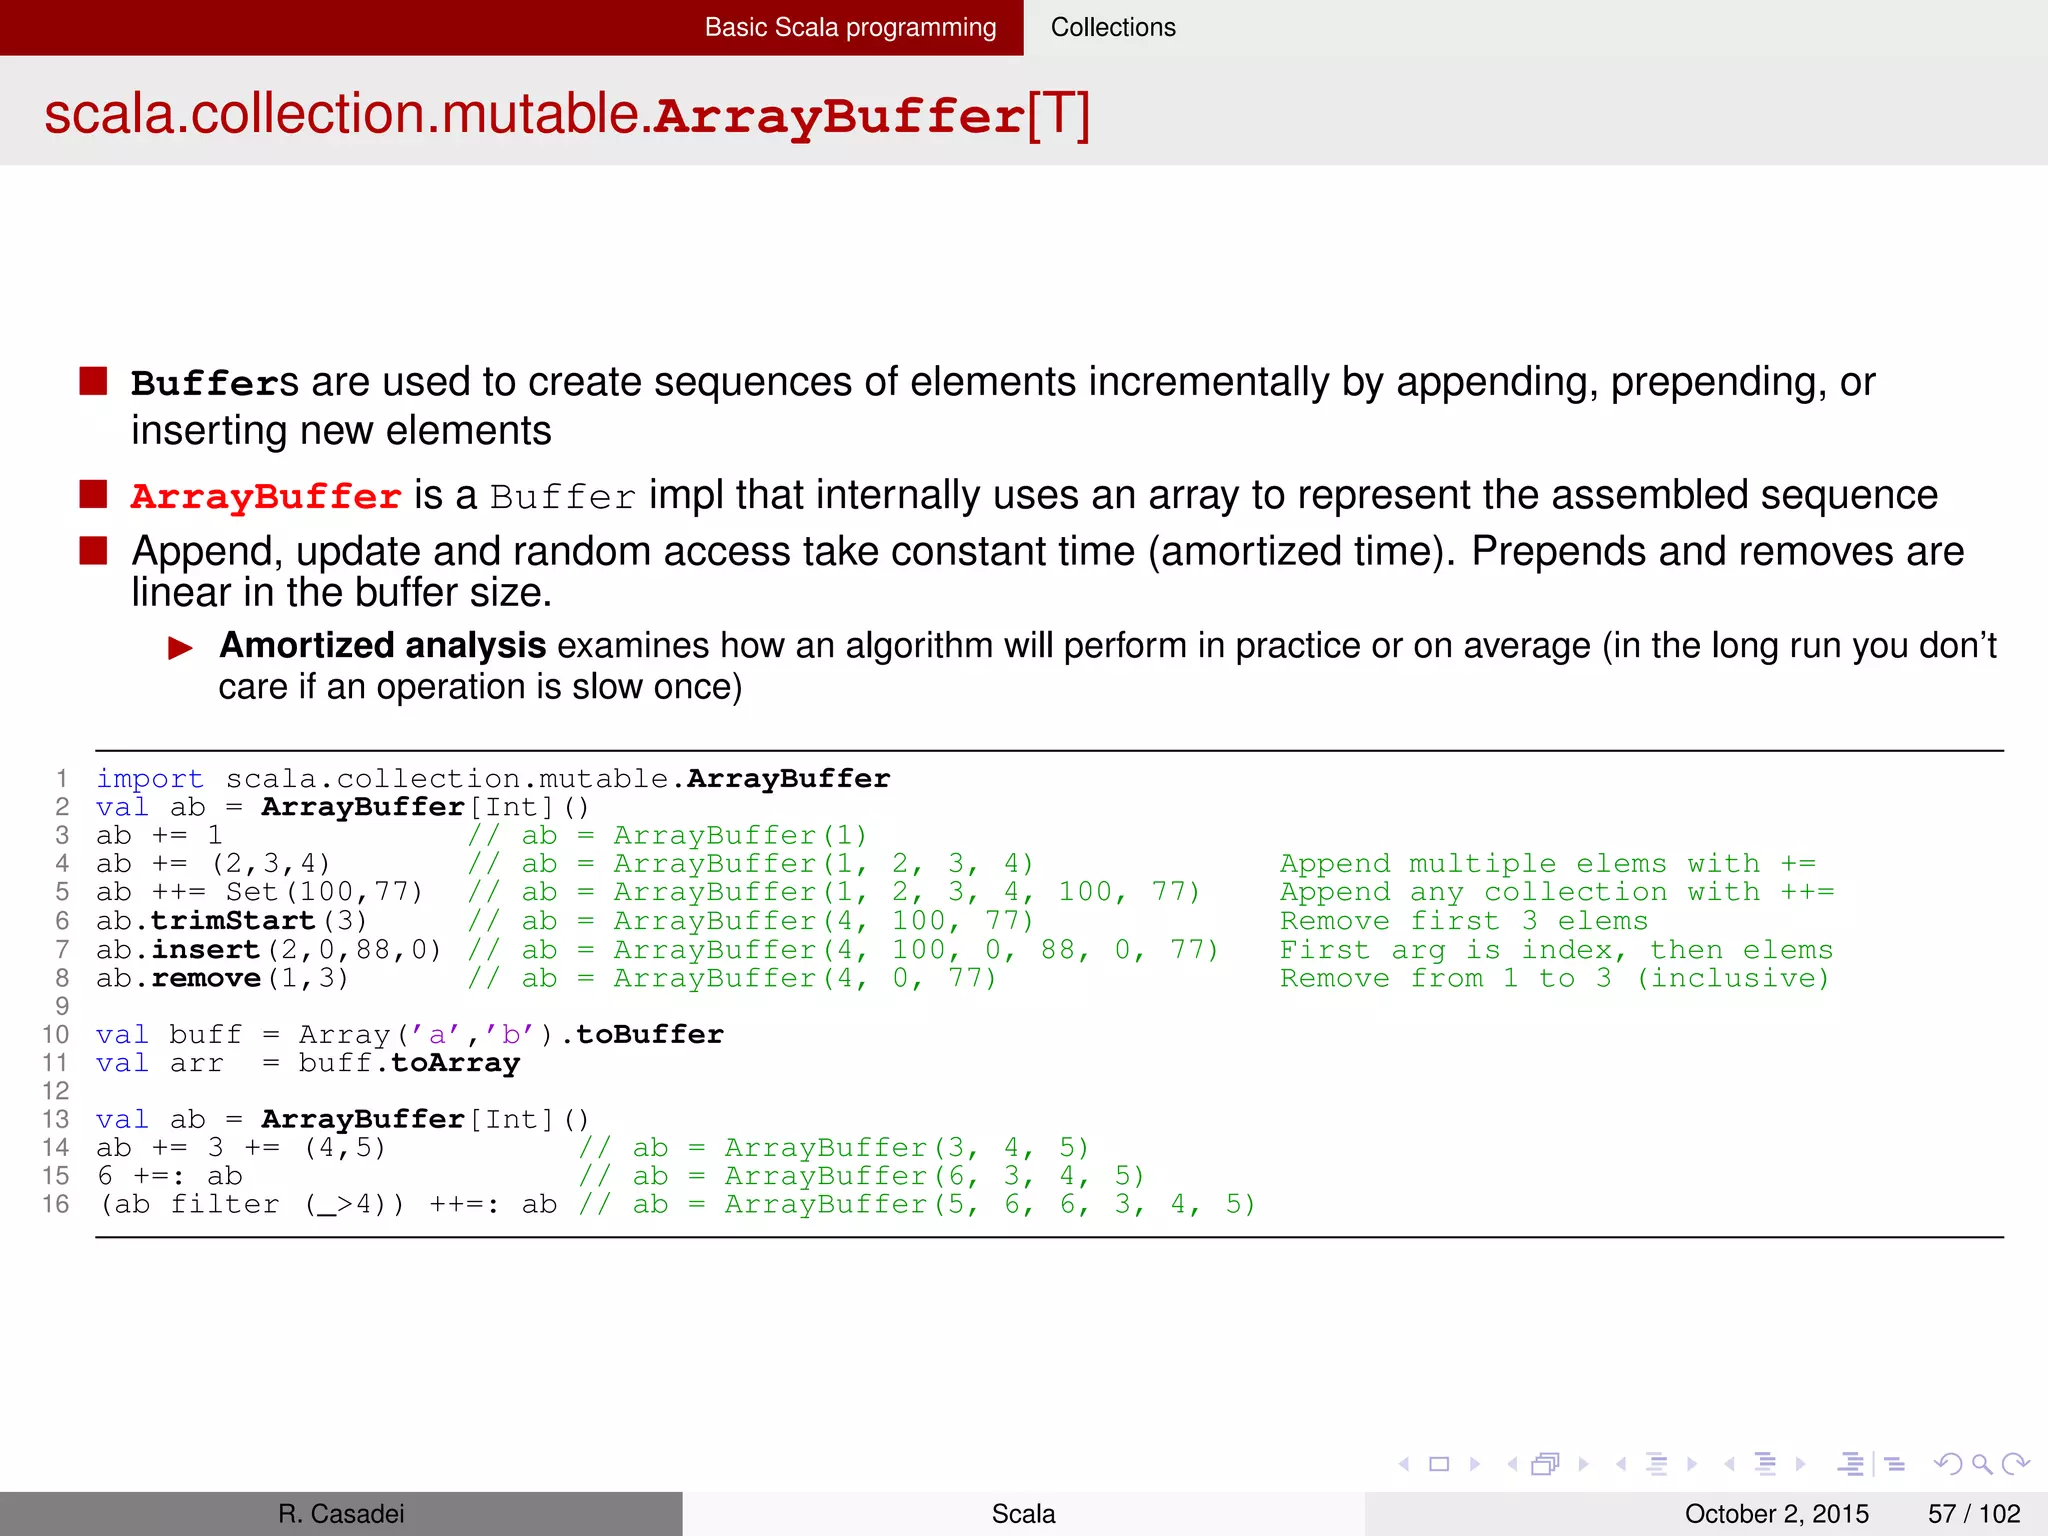Click the single slide rectangle navigation icon
2048x1536 pixels.
(1439, 1464)
